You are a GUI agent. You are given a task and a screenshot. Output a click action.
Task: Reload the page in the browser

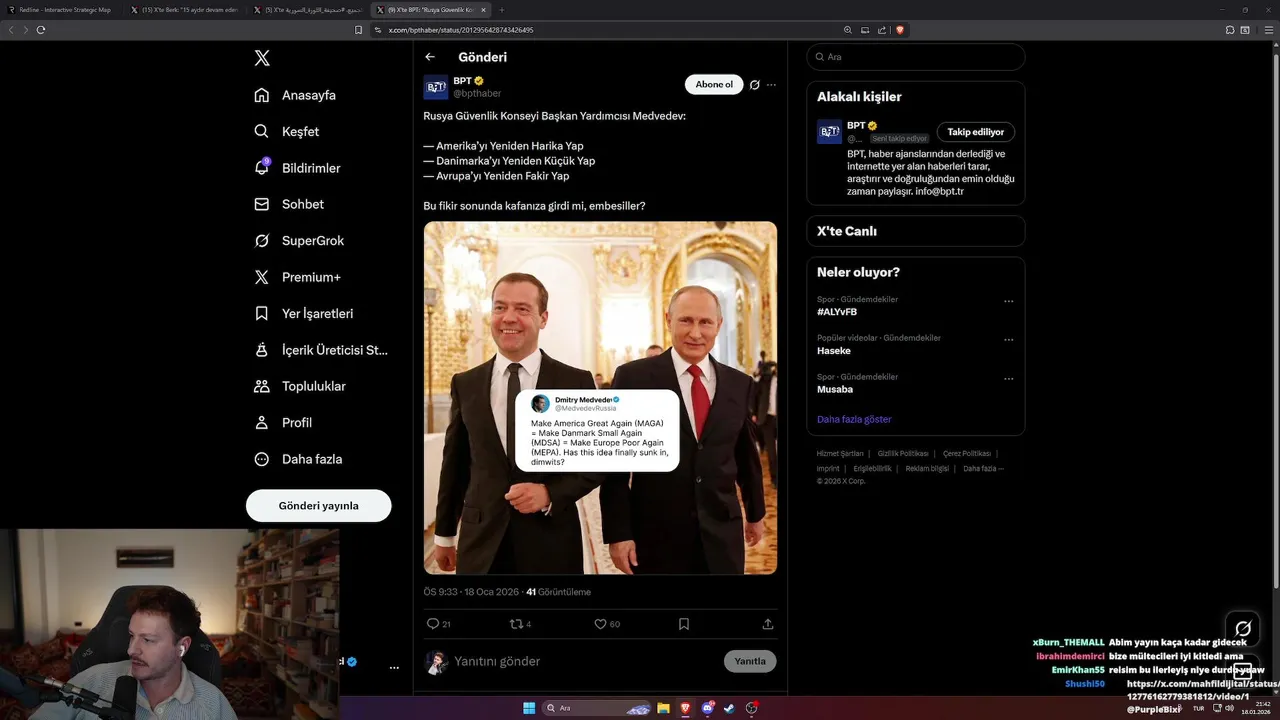tap(41, 30)
